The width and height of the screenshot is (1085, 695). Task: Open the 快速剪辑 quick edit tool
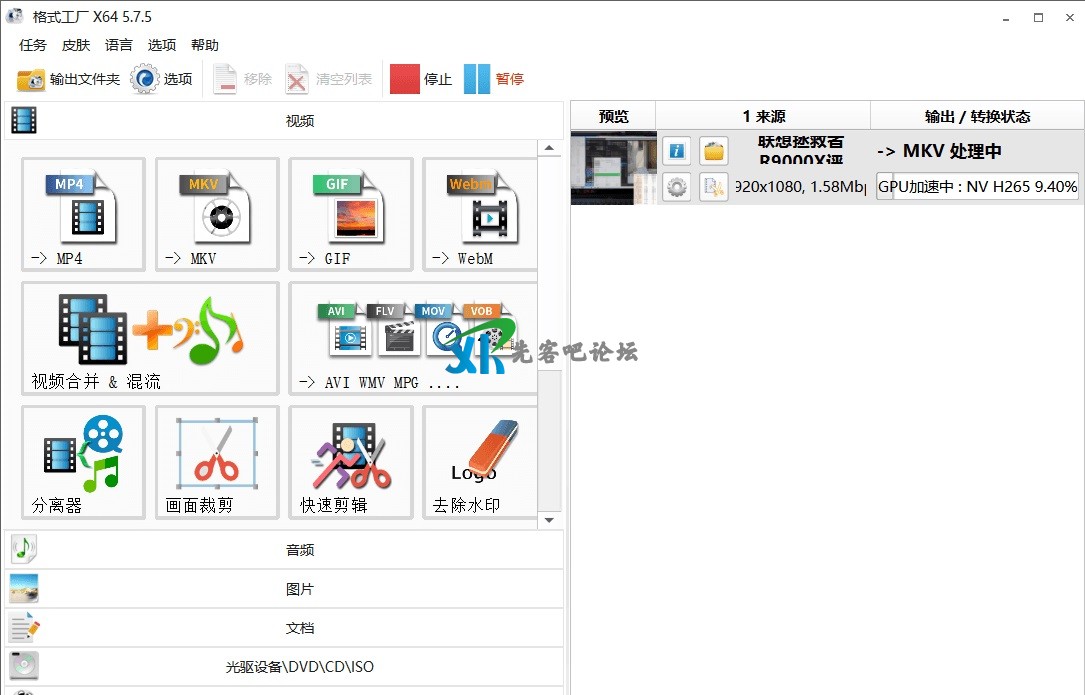point(350,462)
